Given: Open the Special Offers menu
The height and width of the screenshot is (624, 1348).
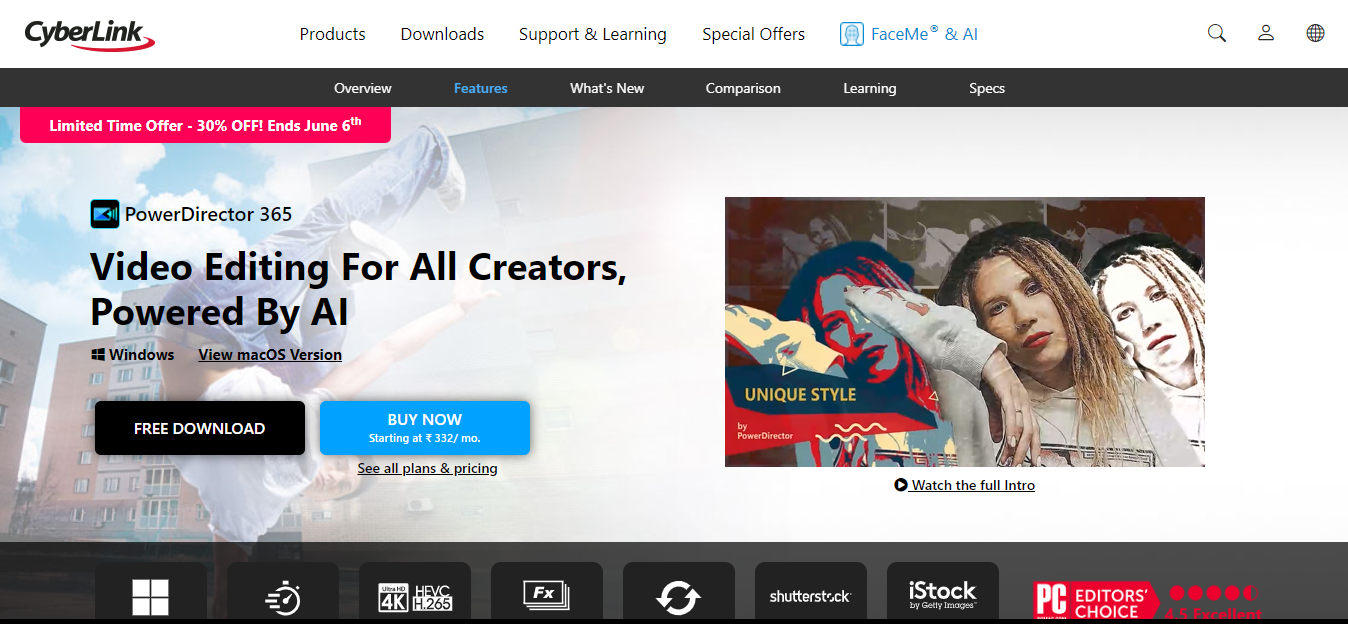Looking at the screenshot, I should click(x=753, y=34).
